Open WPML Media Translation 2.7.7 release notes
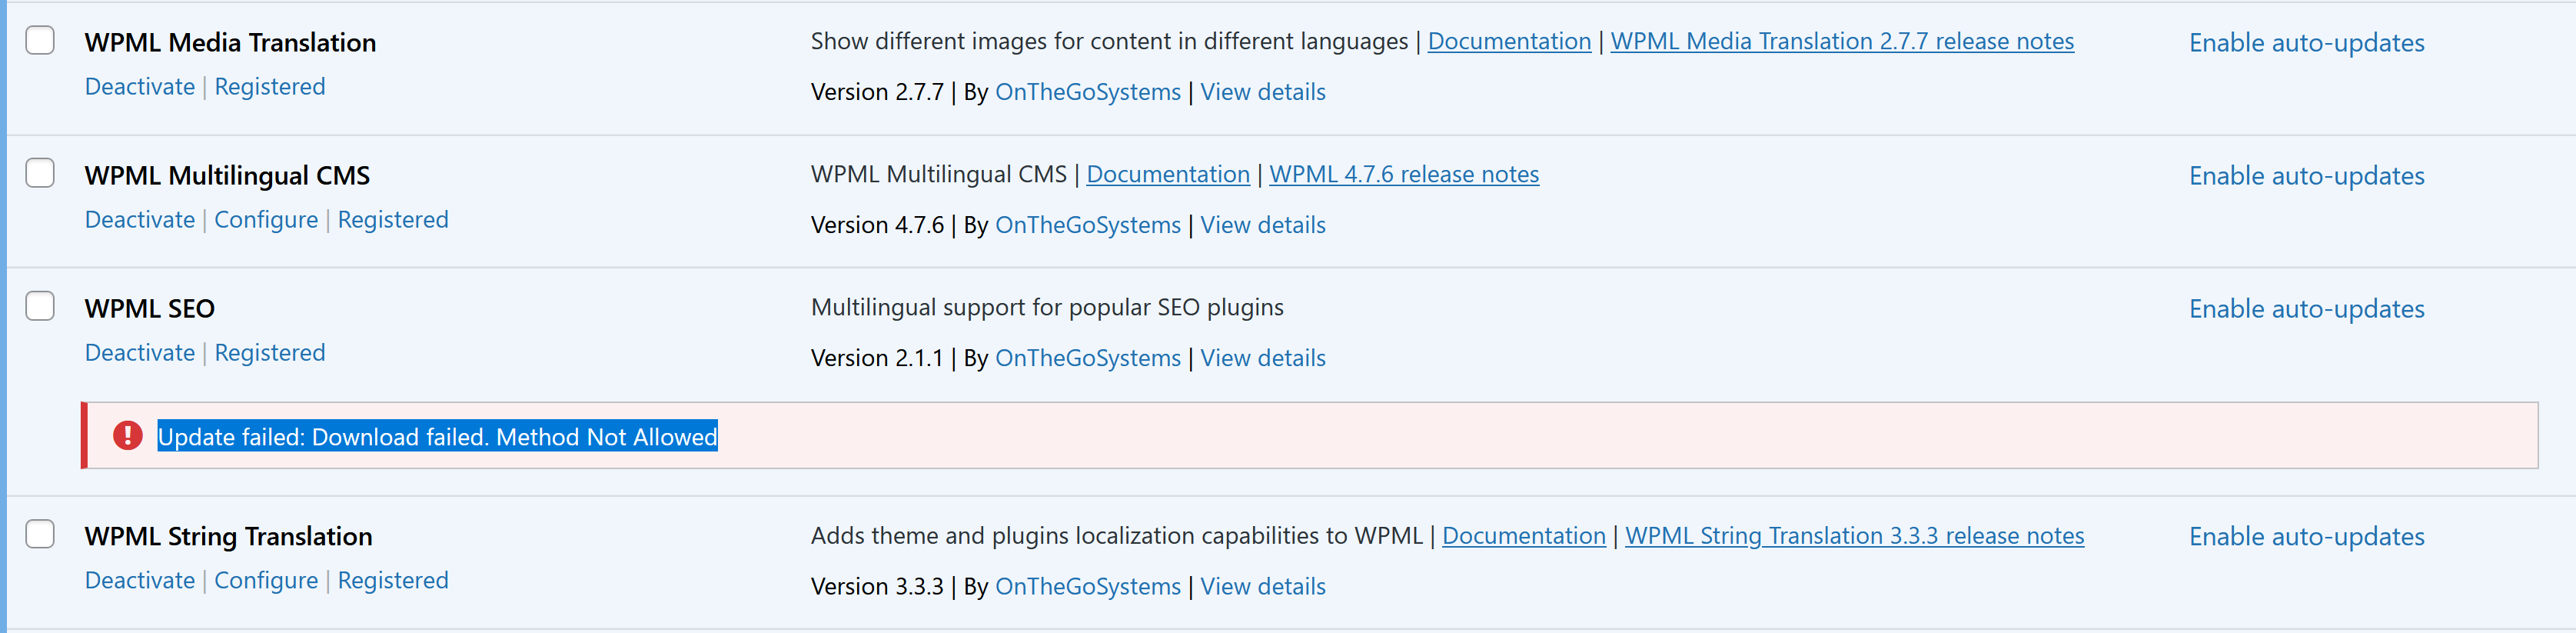Screen dimensions: 2576x633 click(1842, 41)
